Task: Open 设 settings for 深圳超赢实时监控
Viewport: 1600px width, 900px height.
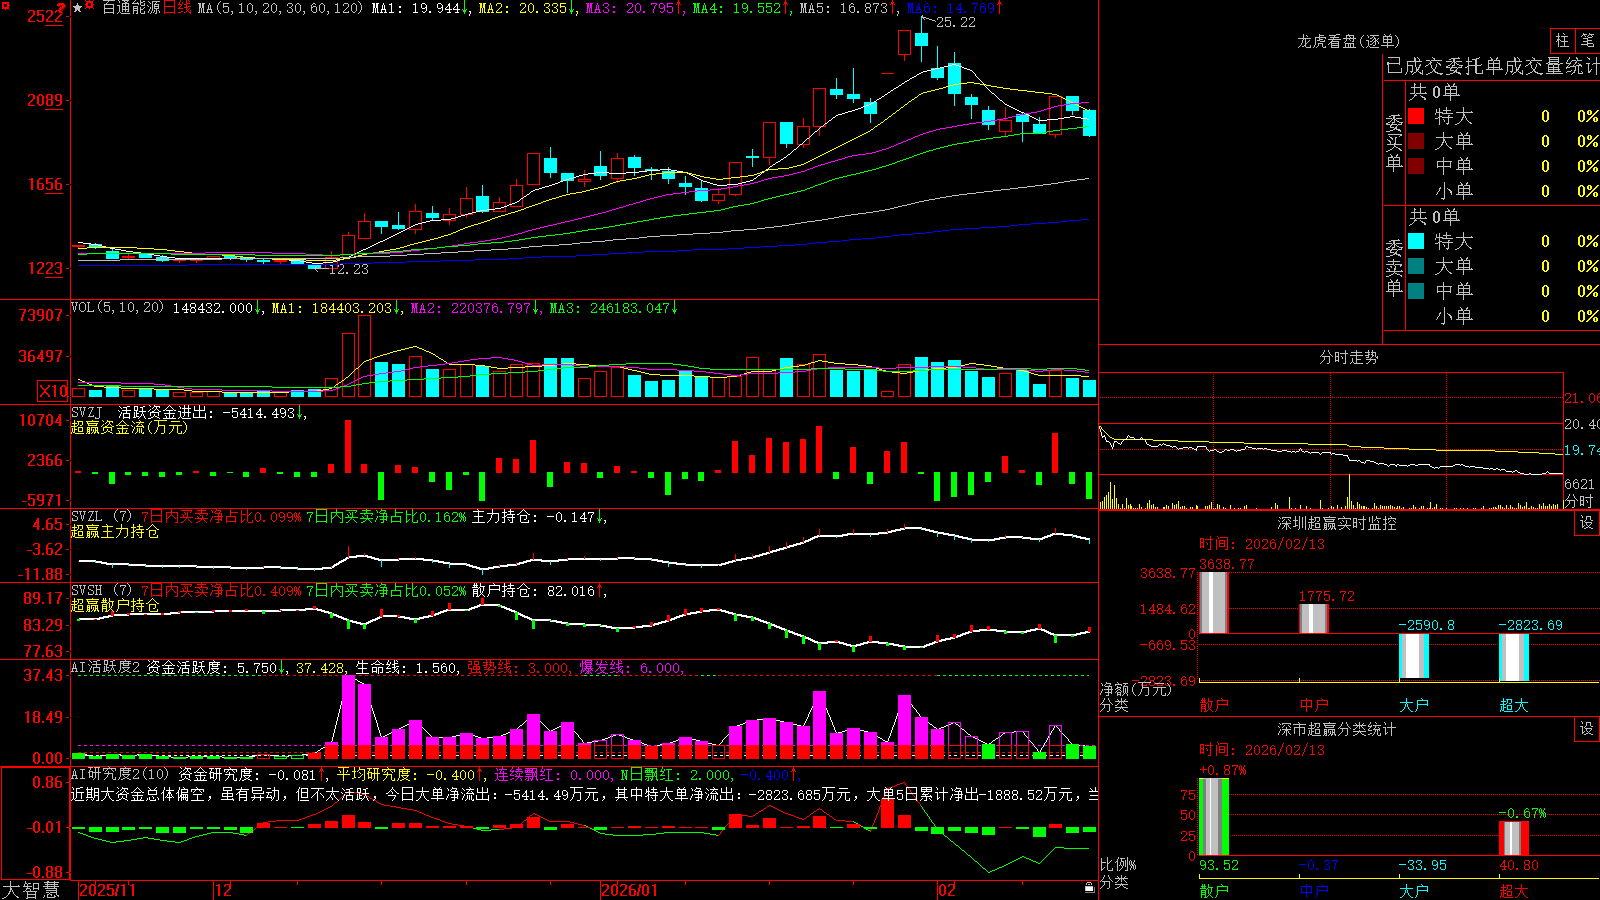Action: coord(1587,523)
